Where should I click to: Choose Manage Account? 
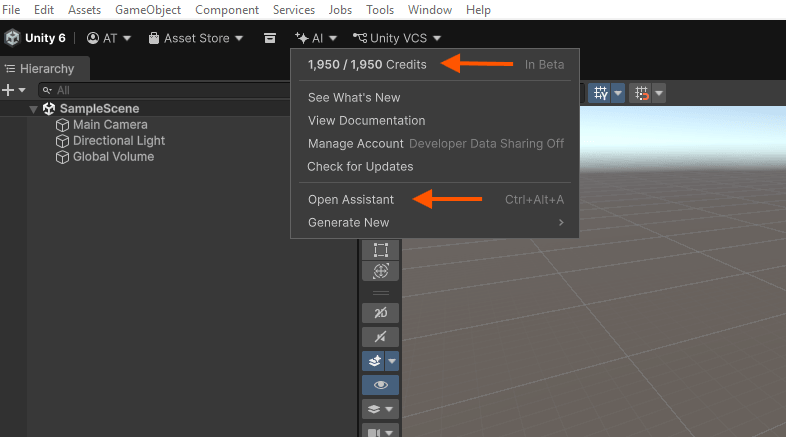tap(435, 144)
